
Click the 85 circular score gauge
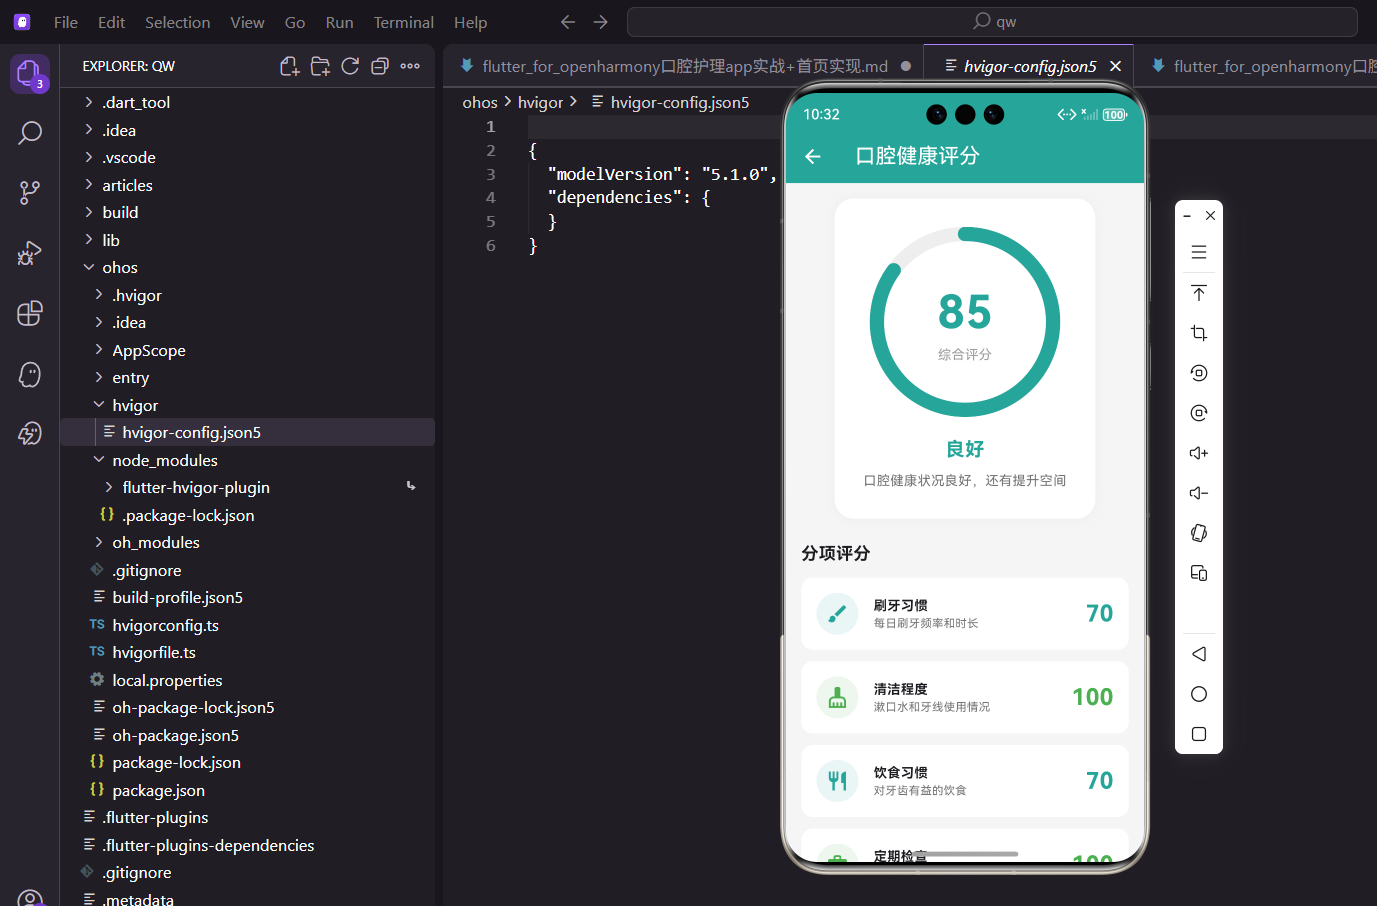(965, 322)
